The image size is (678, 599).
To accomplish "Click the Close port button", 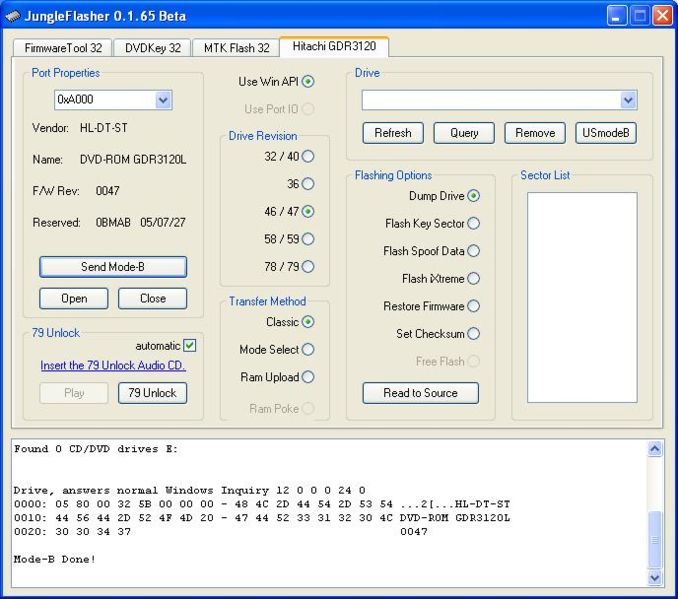I will click(153, 298).
